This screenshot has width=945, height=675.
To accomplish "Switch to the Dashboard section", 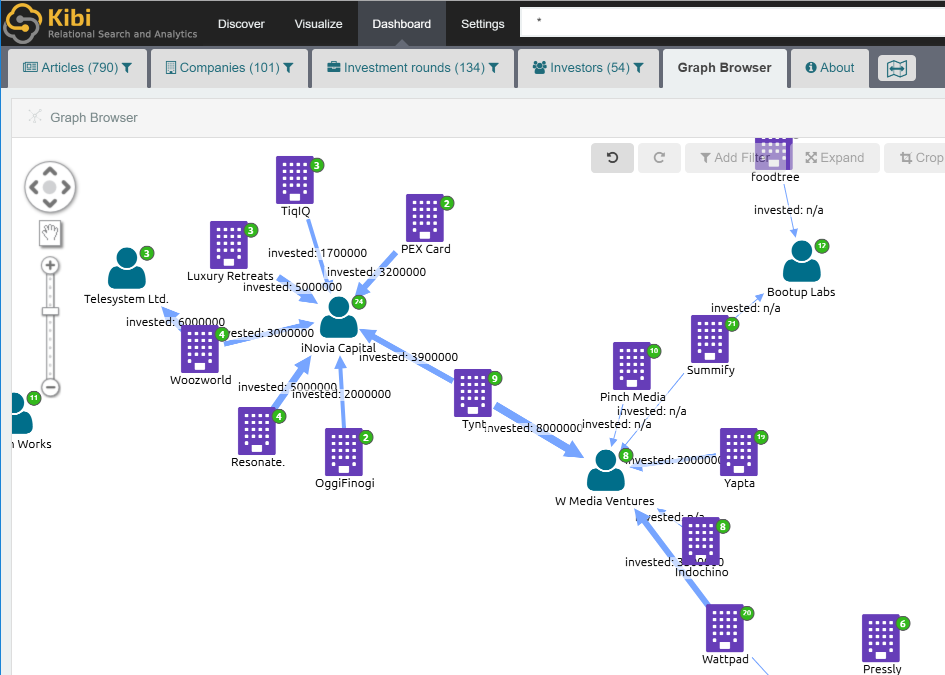I will [x=401, y=24].
